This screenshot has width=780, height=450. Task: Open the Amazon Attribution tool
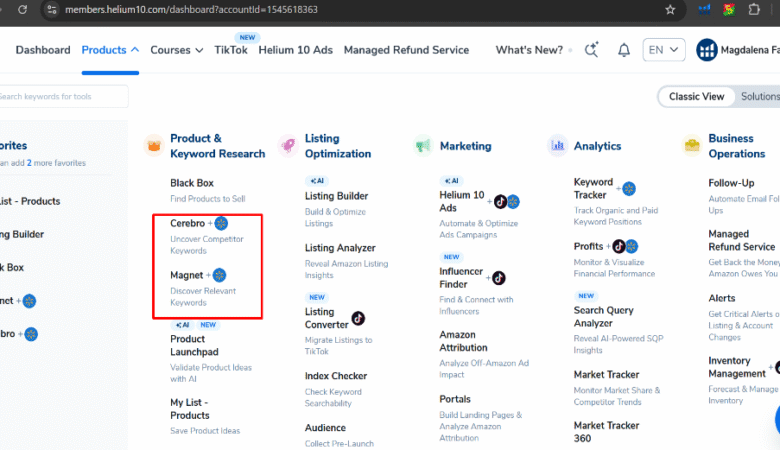pyautogui.click(x=463, y=341)
